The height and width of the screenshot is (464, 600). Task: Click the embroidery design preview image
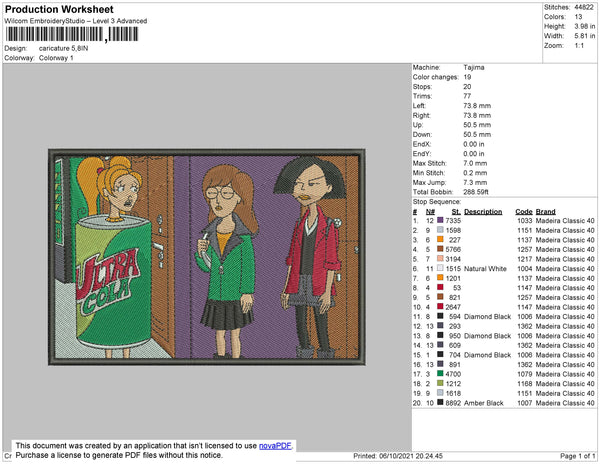pyautogui.click(x=207, y=257)
